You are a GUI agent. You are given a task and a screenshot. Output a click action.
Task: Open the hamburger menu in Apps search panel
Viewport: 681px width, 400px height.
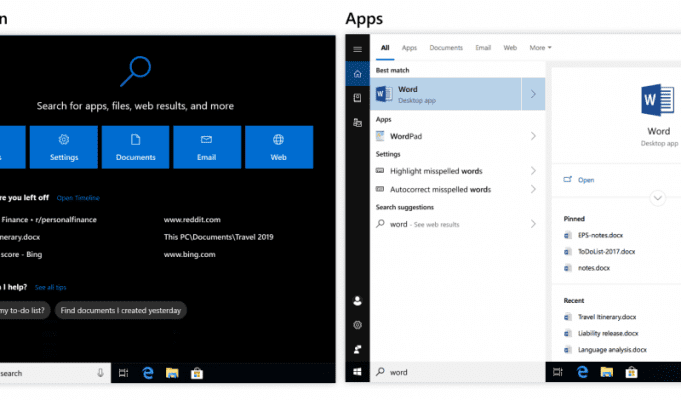[x=357, y=49]
